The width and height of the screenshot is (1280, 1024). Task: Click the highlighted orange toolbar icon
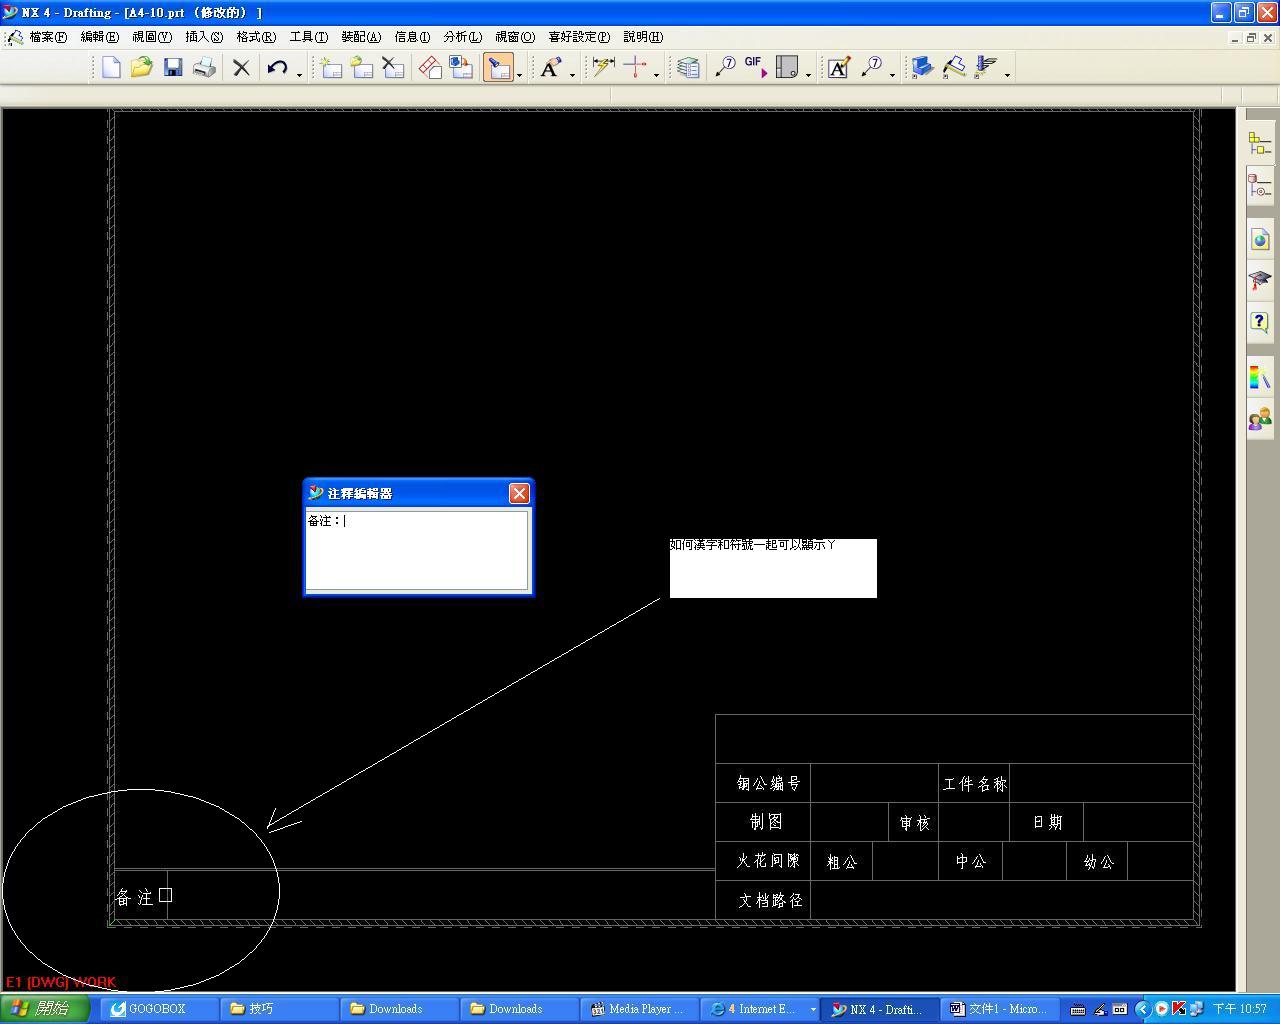coord(498,67)
